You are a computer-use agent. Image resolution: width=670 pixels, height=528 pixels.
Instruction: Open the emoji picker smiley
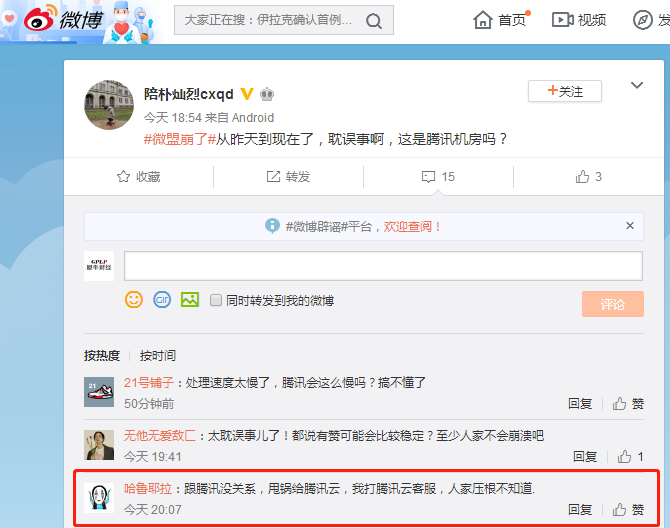coord(134,299)
